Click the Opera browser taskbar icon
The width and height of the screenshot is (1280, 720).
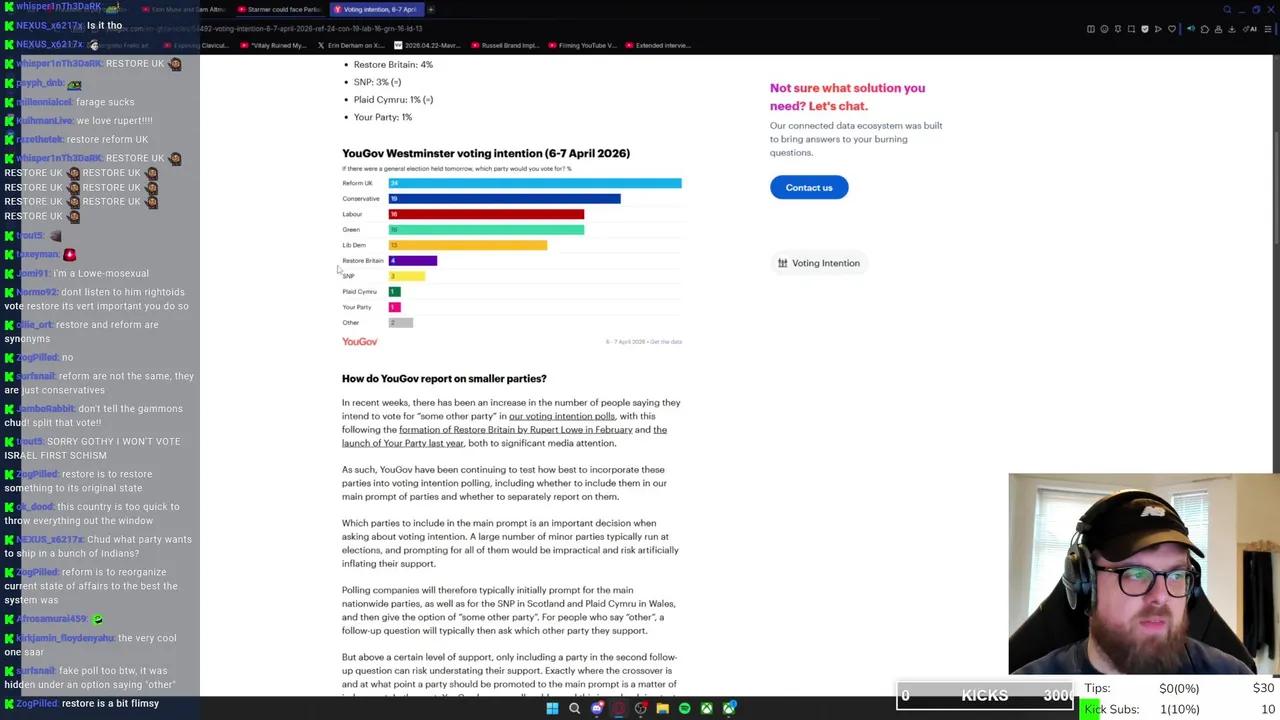click(x=619, y=708)
